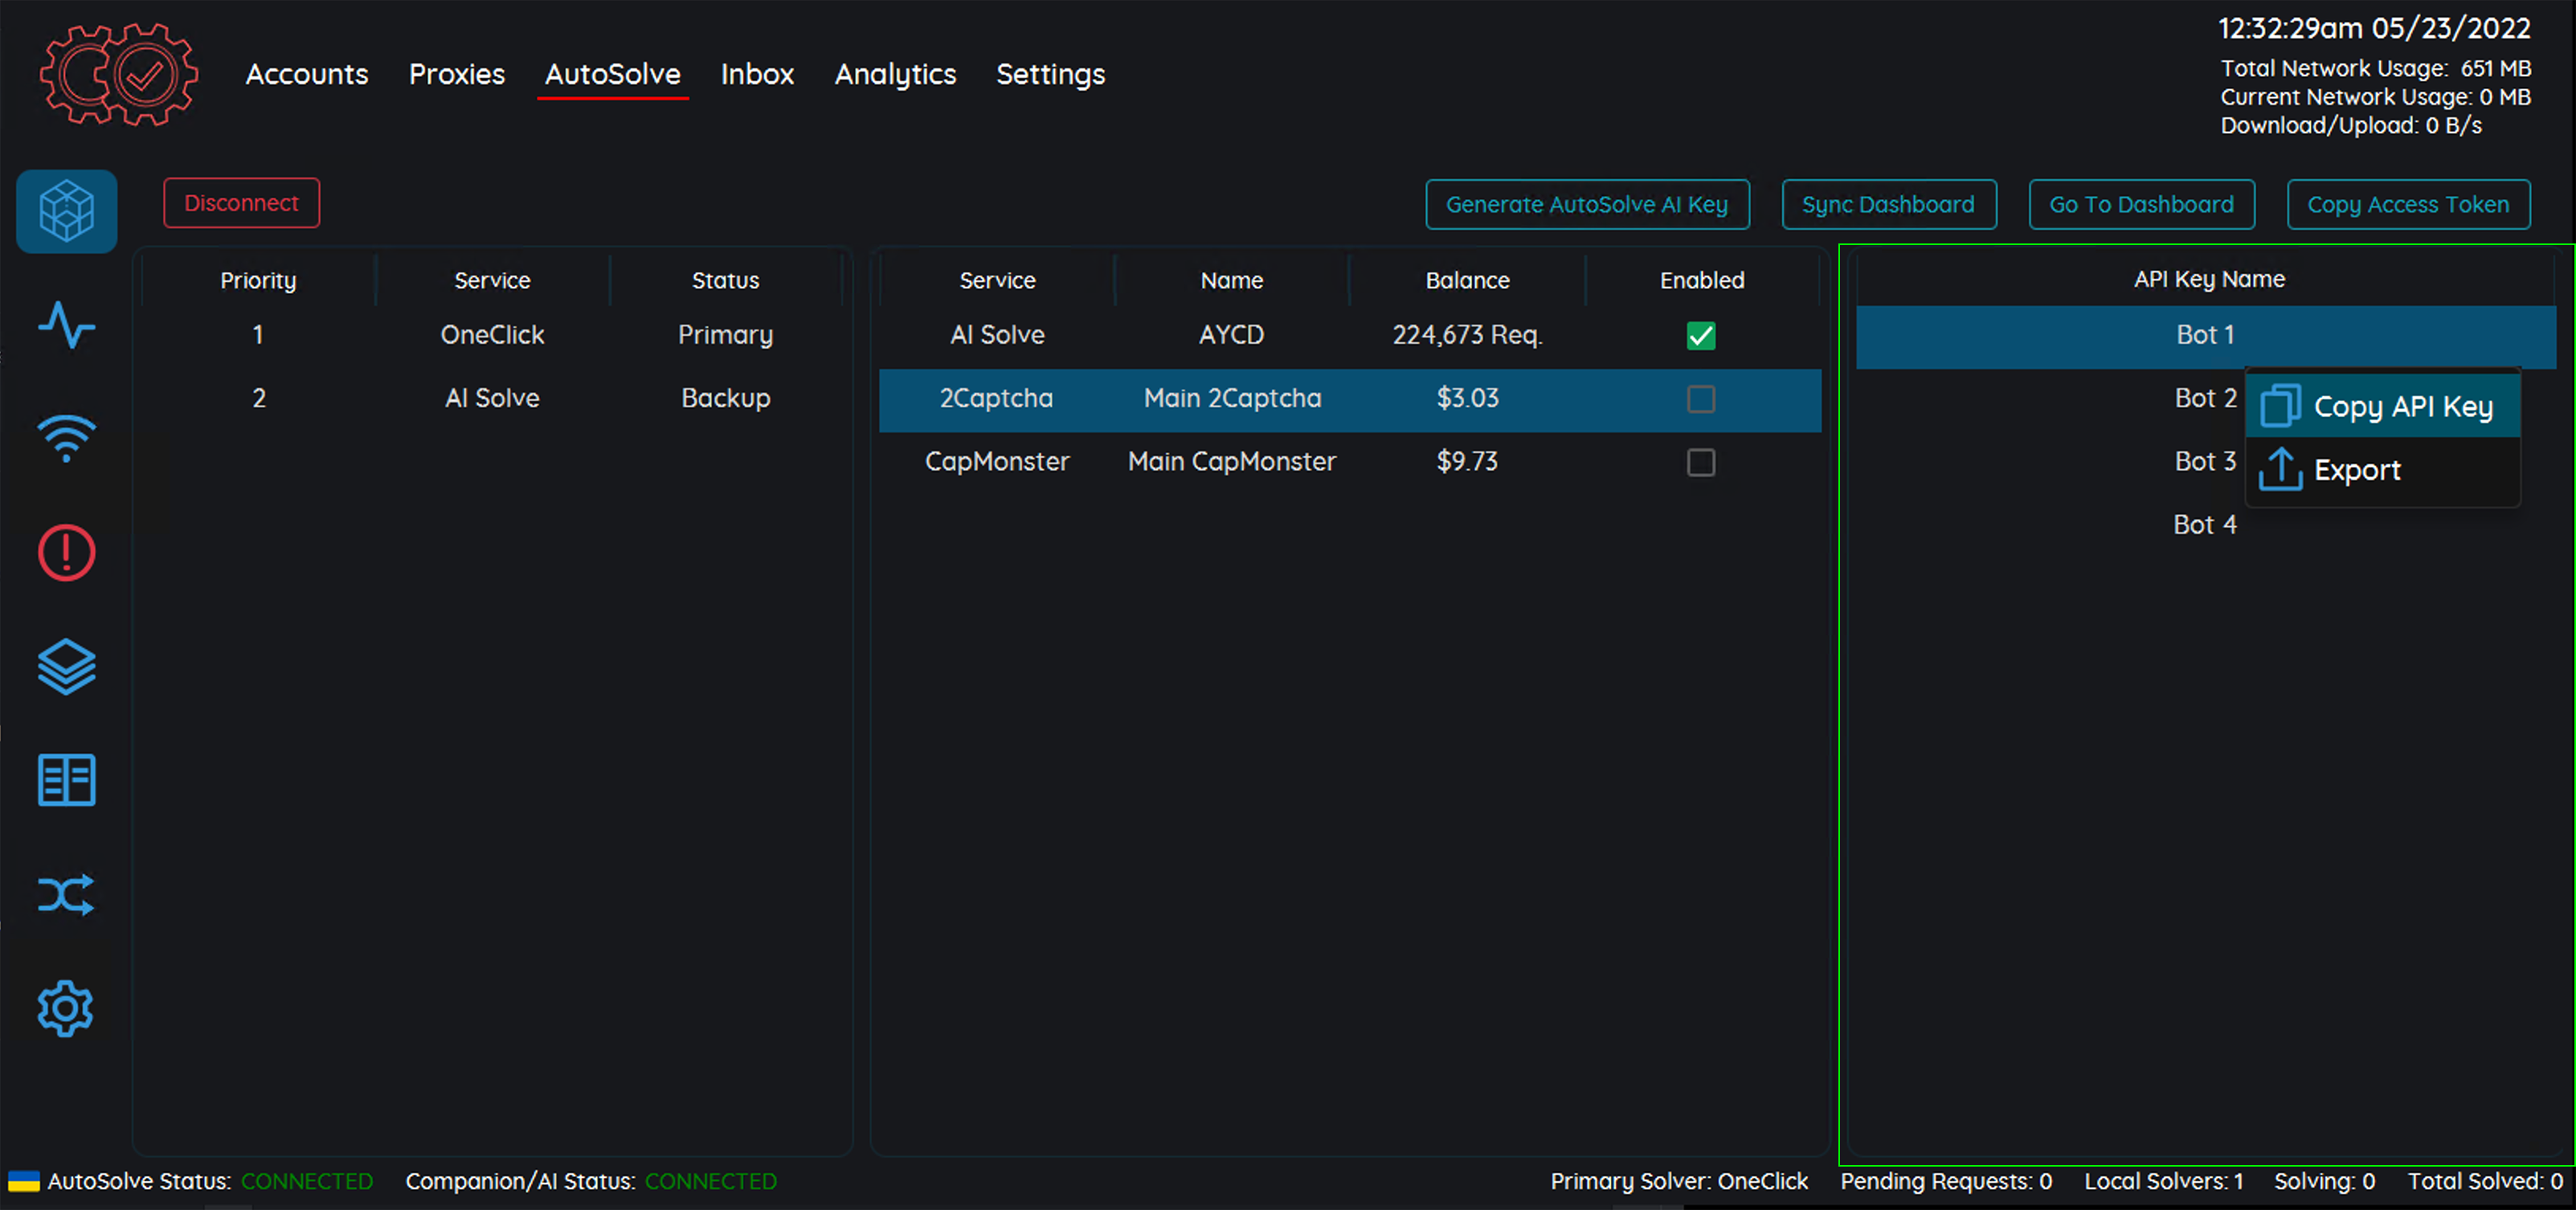Select the Backup status cell

click(x=726, y=398)
